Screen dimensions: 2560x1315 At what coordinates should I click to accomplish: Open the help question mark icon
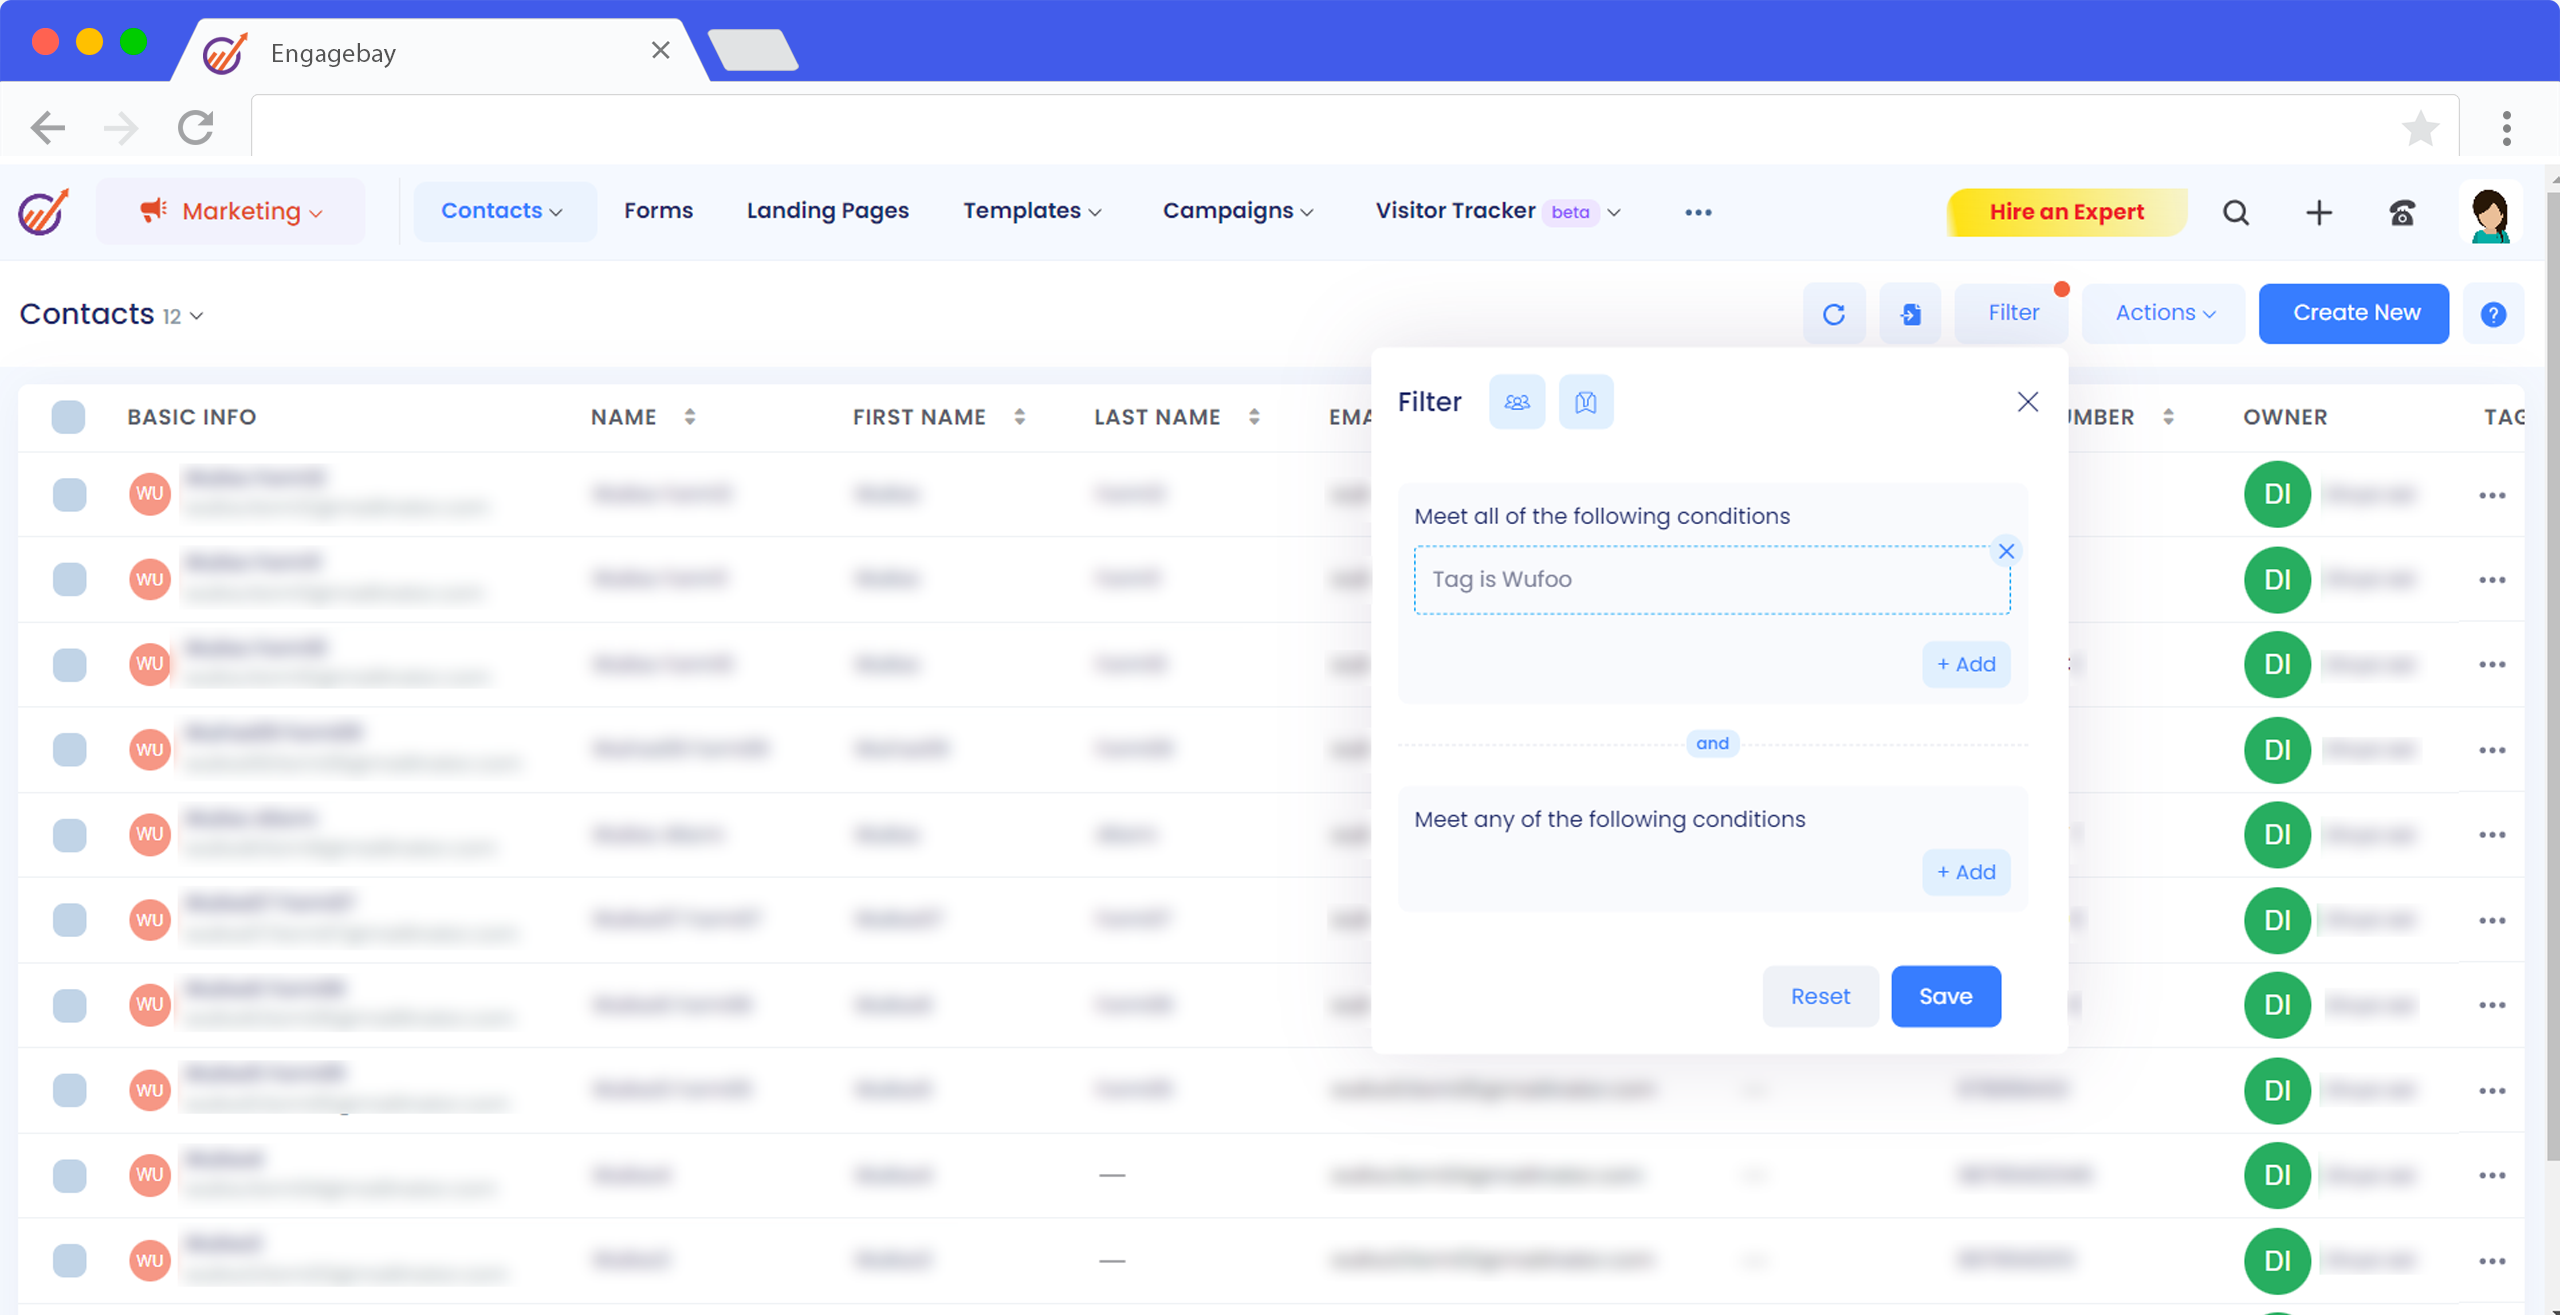point(2493,314)
